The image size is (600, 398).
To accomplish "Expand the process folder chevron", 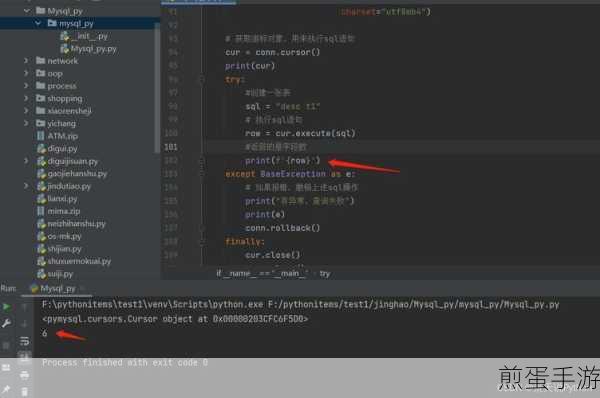I will coord(26,86).
